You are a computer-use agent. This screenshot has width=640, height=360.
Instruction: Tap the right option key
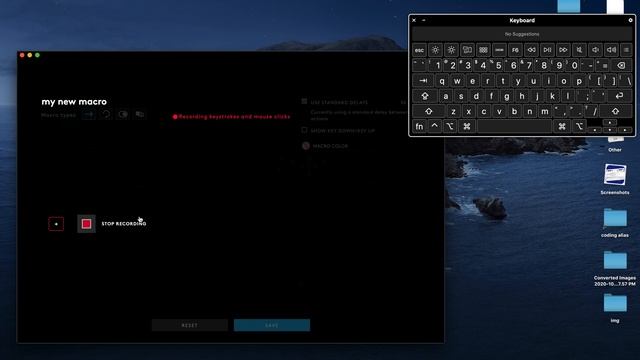579,127
